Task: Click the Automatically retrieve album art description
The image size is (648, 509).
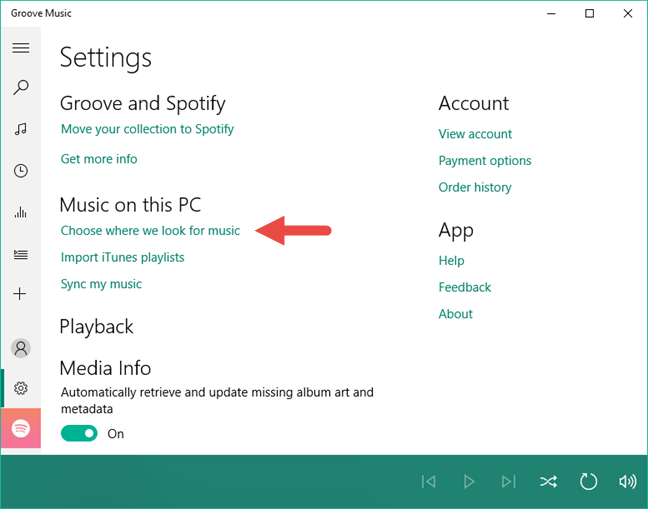Action: [217, 400]
